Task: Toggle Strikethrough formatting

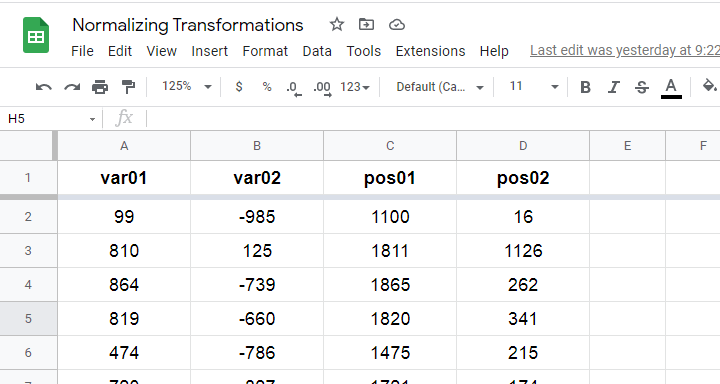Action: (x=642, y=87)
